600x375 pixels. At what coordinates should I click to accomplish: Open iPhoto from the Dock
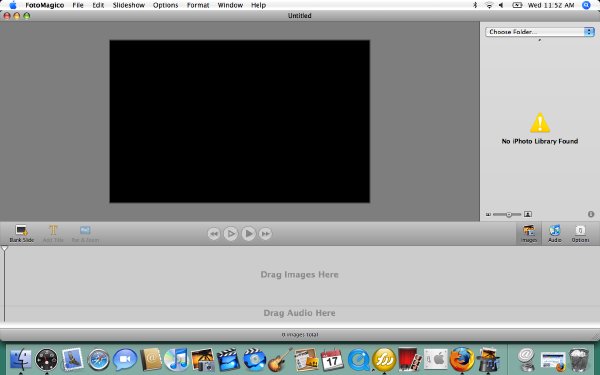(202, 360)
